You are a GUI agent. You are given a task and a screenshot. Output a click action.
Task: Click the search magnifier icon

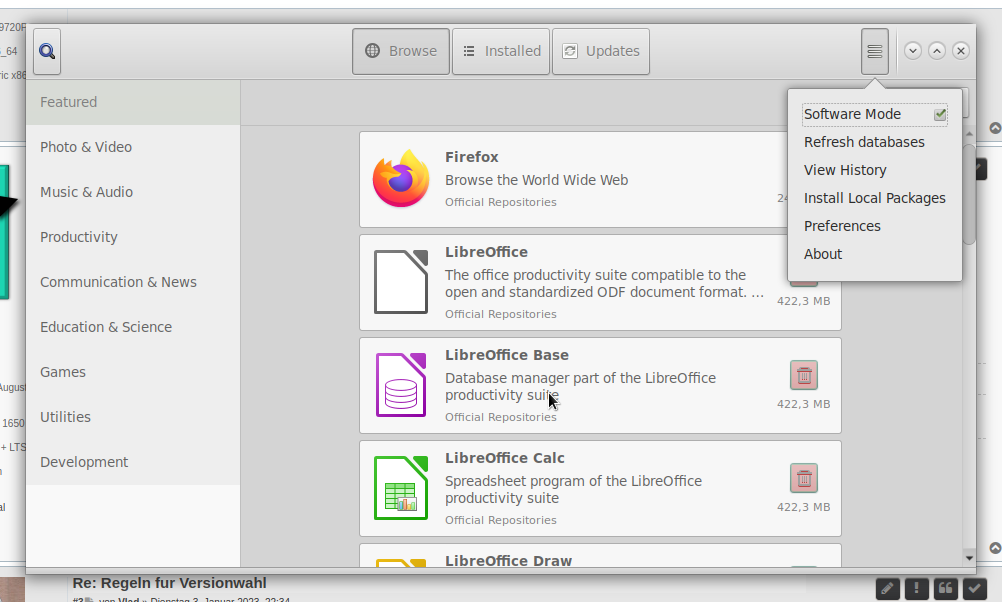(x=47, y=51)
